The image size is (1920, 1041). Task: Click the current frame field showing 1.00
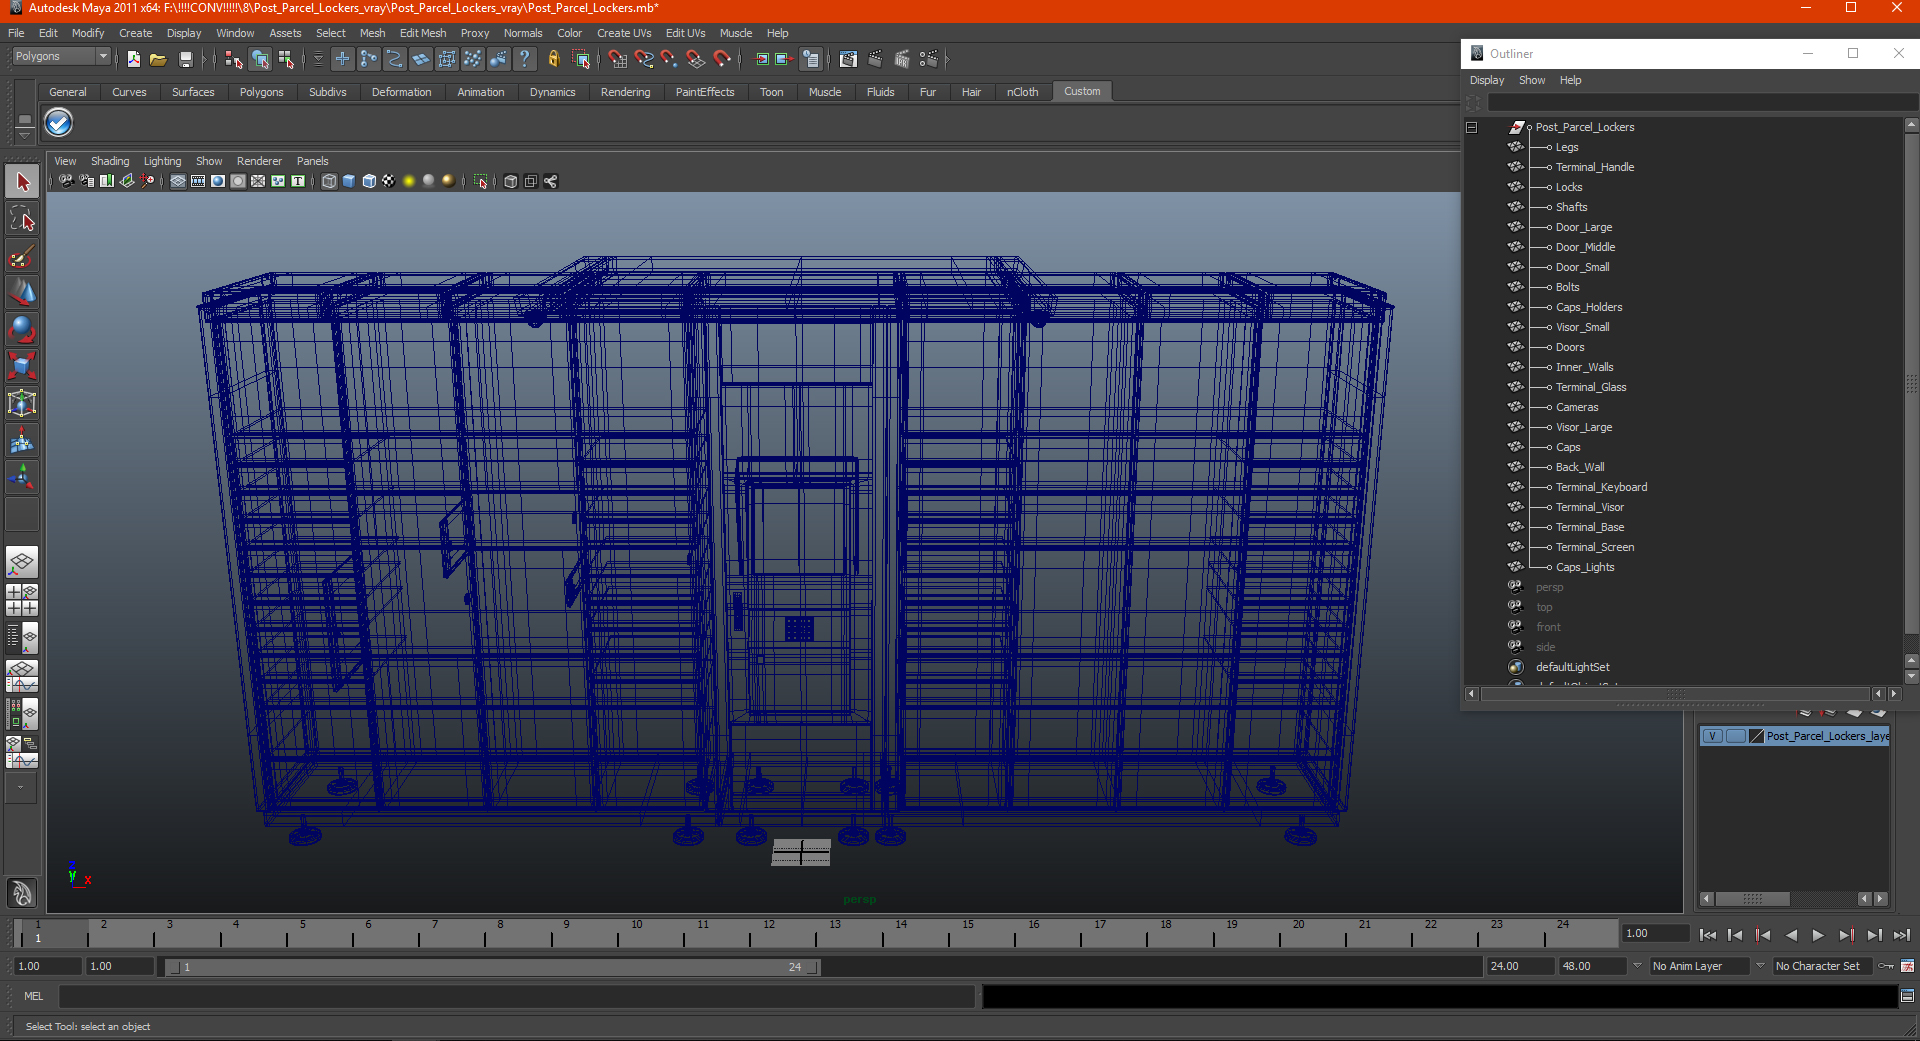1655,933
